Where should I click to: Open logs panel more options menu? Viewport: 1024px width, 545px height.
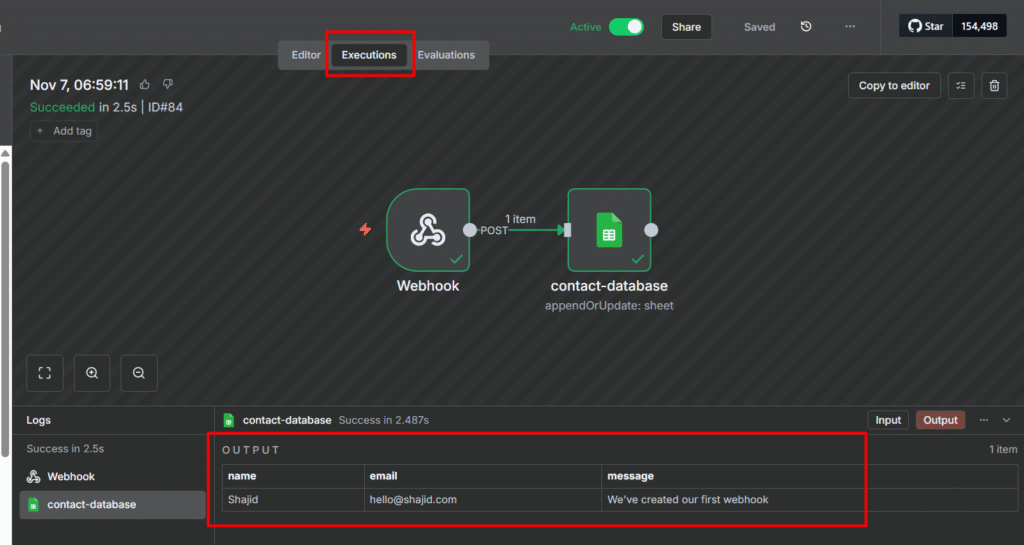[x=984, y=420]
